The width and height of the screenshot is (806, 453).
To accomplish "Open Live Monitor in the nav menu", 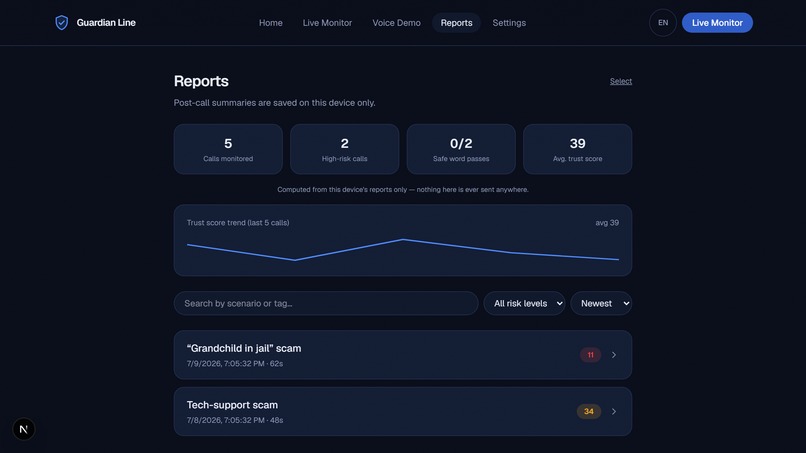I will [x=327, y=23].
